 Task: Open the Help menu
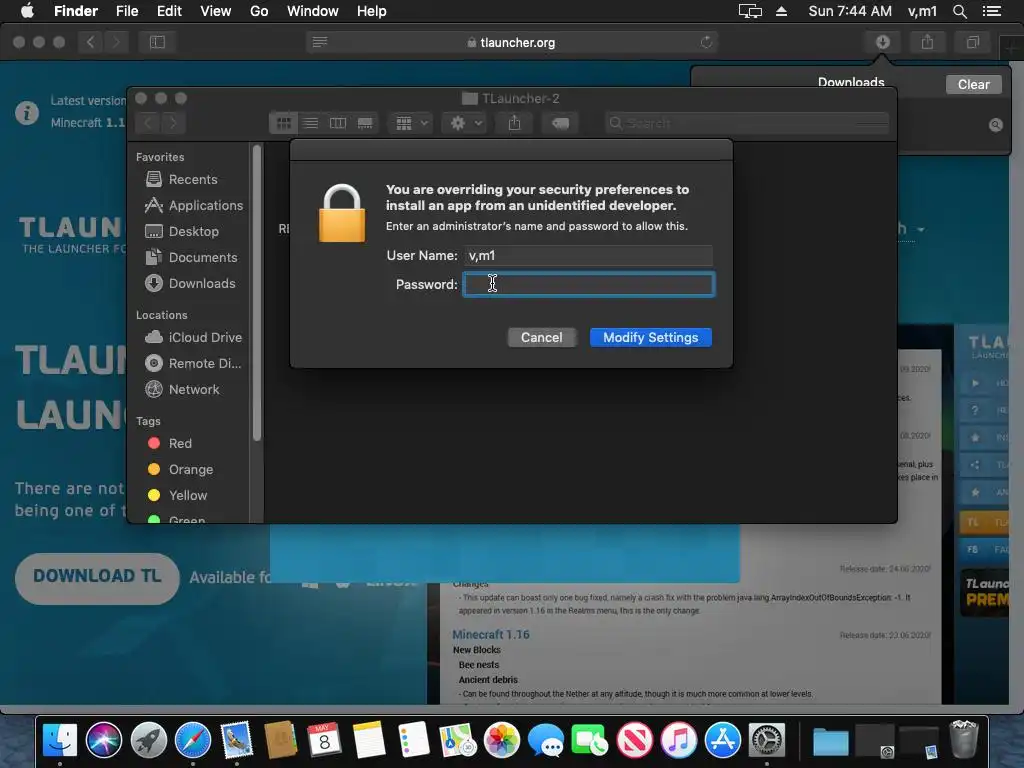coord(372,11)
